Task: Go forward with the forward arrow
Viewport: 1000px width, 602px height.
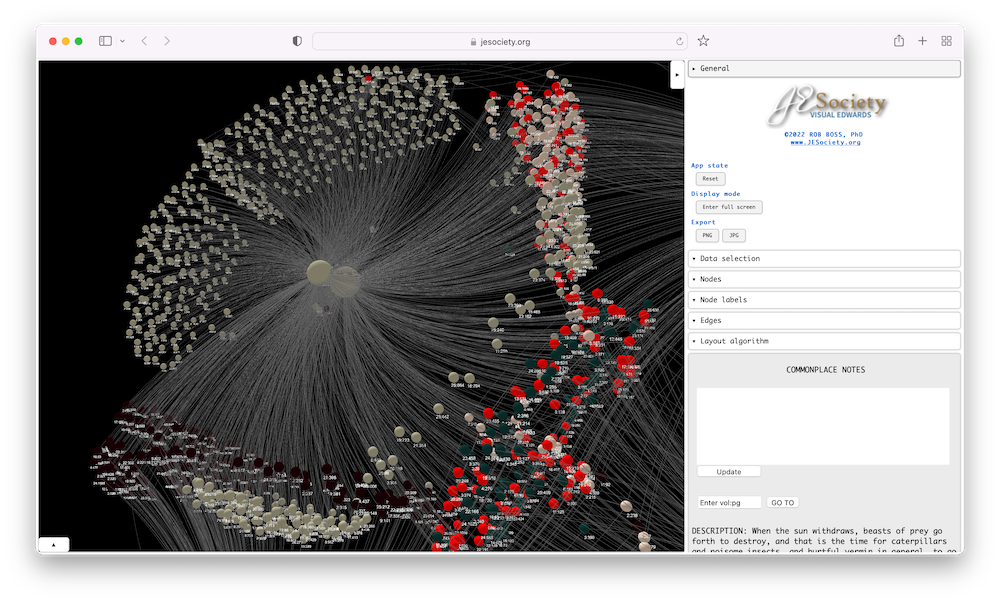Action: [167, 41]
